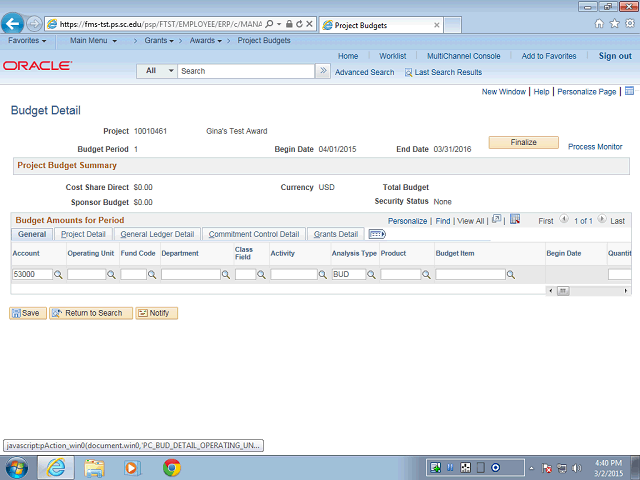Screen dimensions: 640x480
Task: Open lookup for the Operating Unit field
Action: pos(111,275)
